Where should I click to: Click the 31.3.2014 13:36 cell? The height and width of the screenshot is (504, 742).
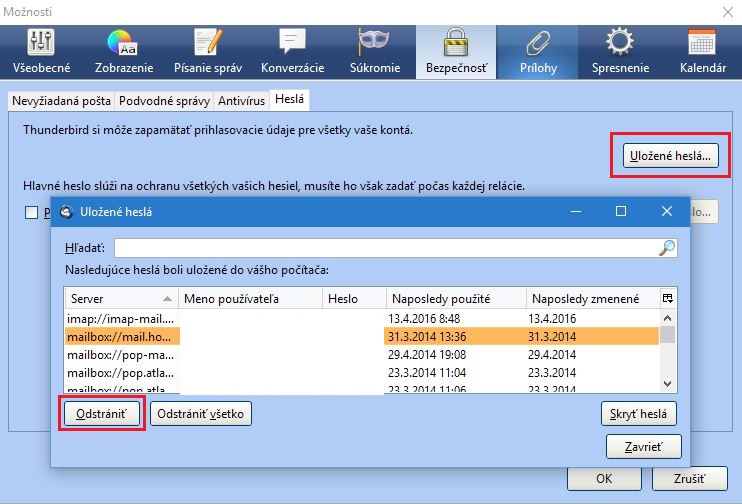(x=427, y=336)
